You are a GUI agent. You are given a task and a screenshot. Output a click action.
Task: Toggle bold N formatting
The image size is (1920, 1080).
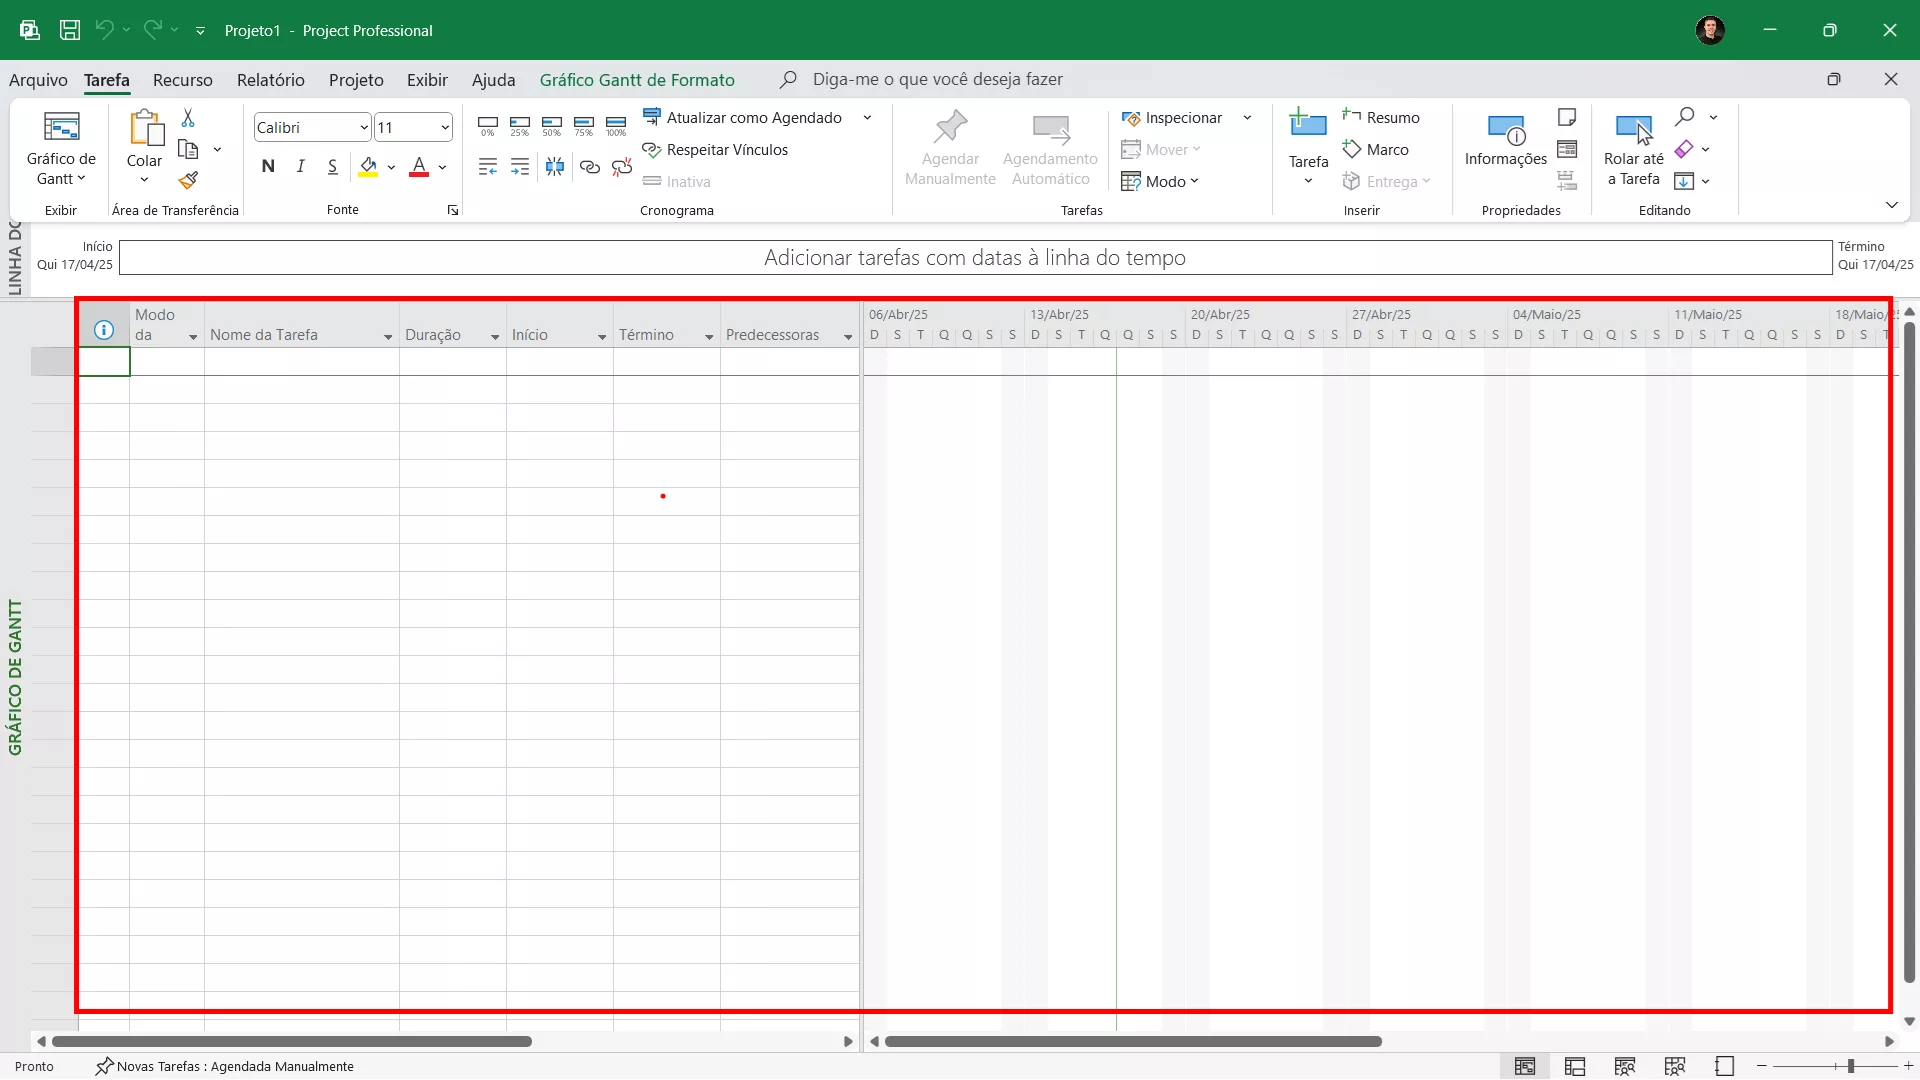[268, 167]
